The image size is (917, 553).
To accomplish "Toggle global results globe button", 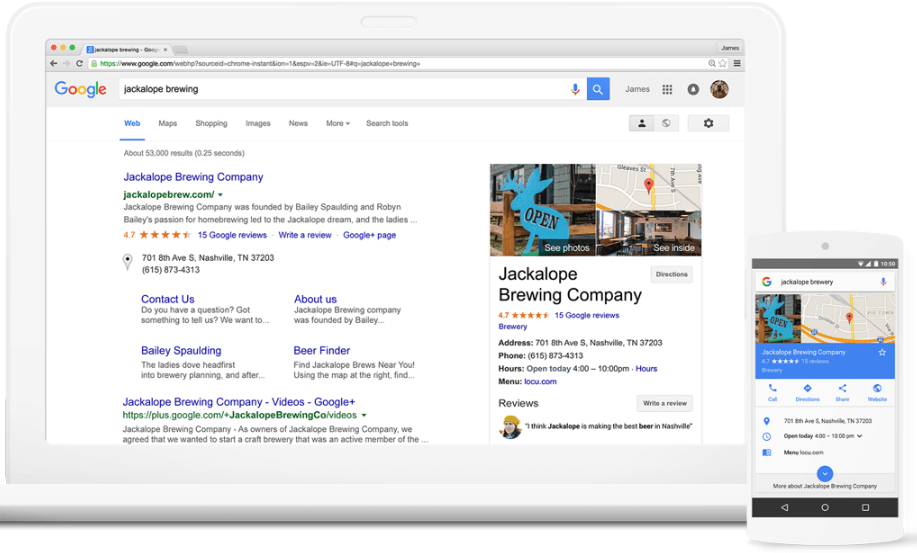I will (x=666, y=123).
